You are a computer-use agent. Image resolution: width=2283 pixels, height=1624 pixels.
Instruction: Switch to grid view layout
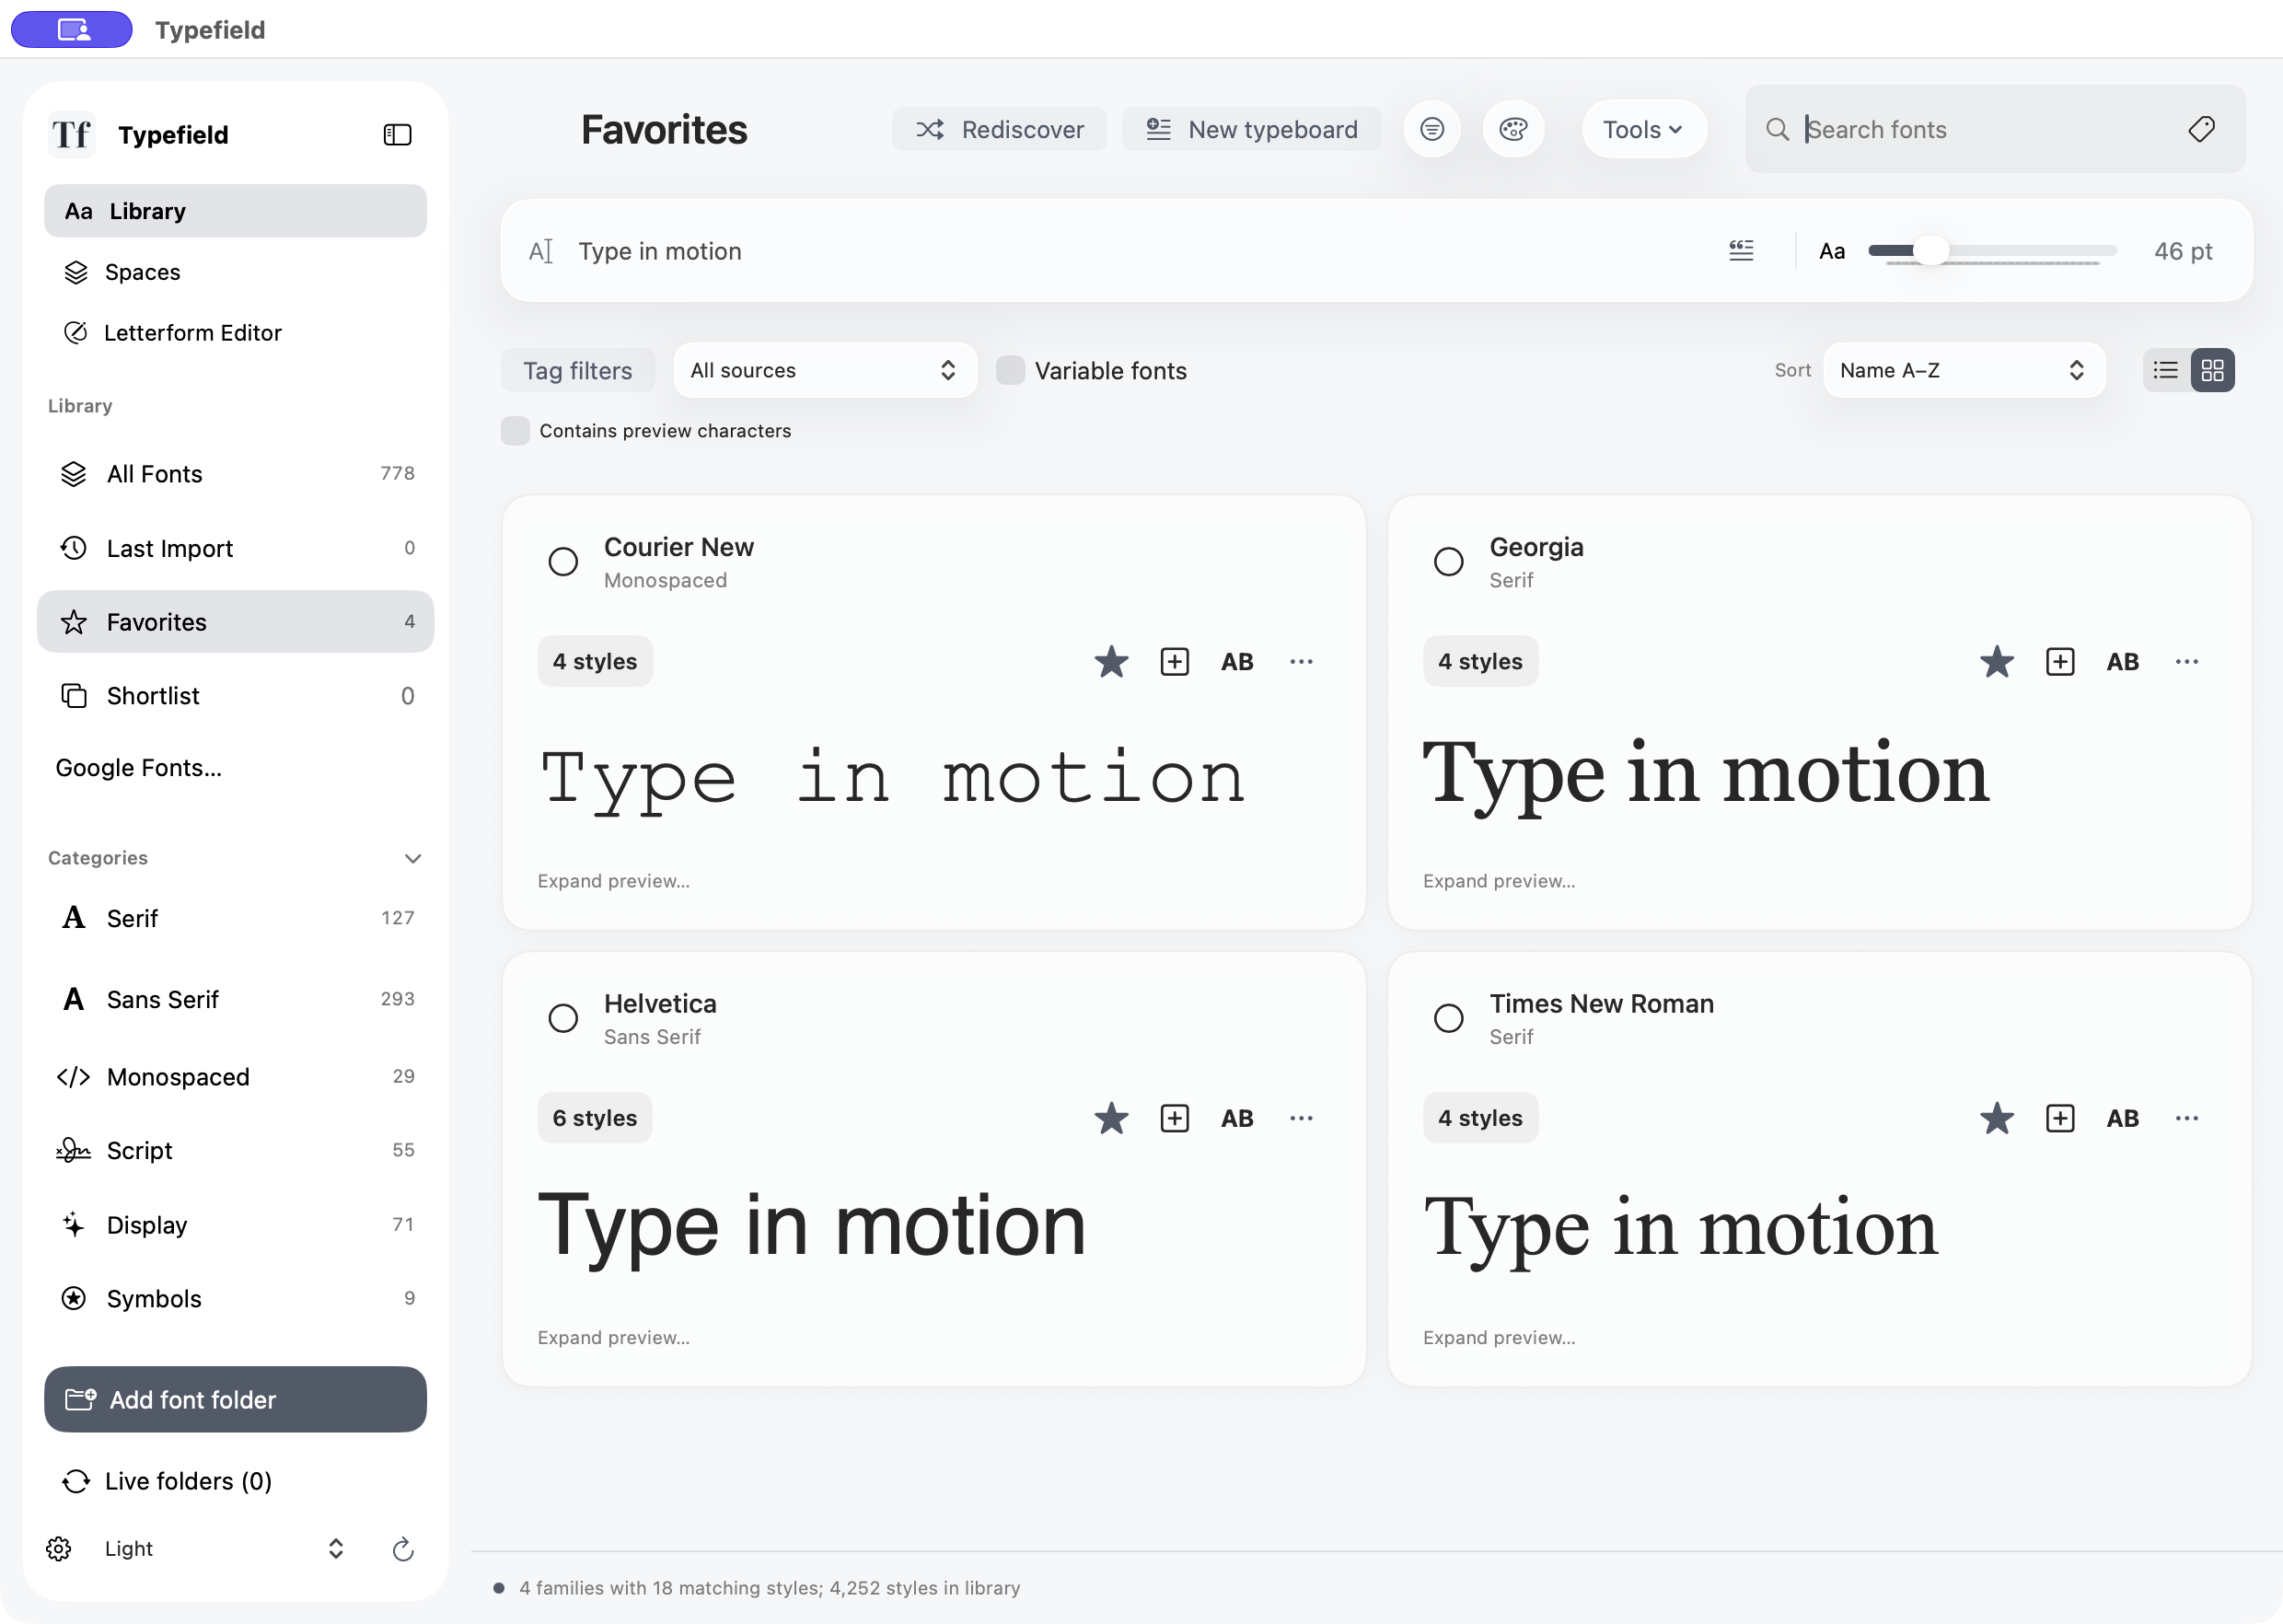point(2212,370)
